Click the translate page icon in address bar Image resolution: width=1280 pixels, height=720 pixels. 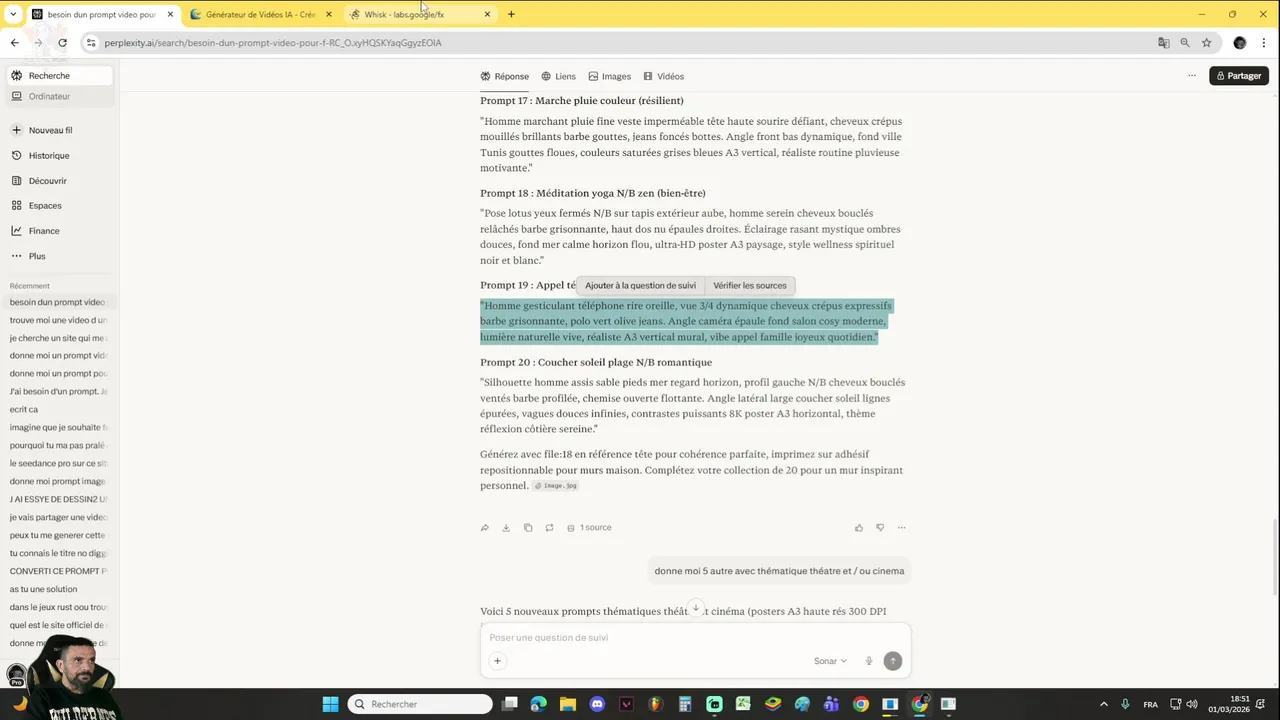[1163, 43]
